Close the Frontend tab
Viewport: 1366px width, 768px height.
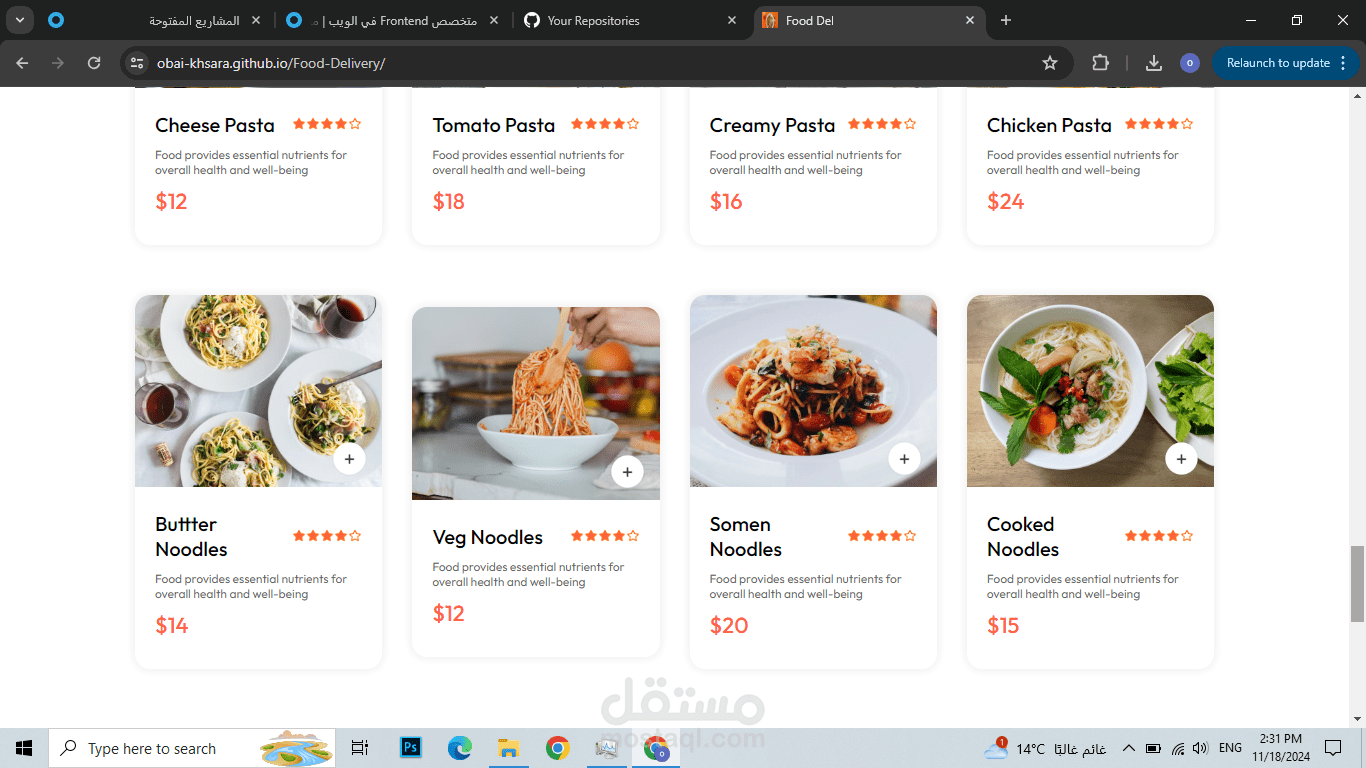click(494, 20)
